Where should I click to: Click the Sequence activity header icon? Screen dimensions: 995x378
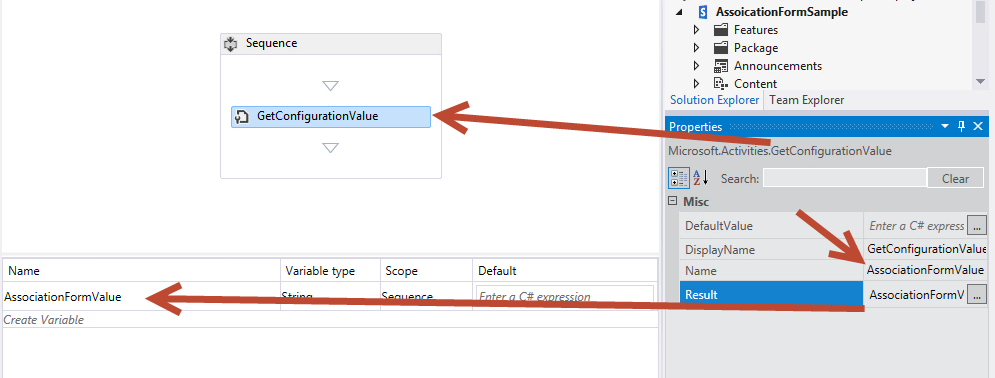(x=231, y=44)
